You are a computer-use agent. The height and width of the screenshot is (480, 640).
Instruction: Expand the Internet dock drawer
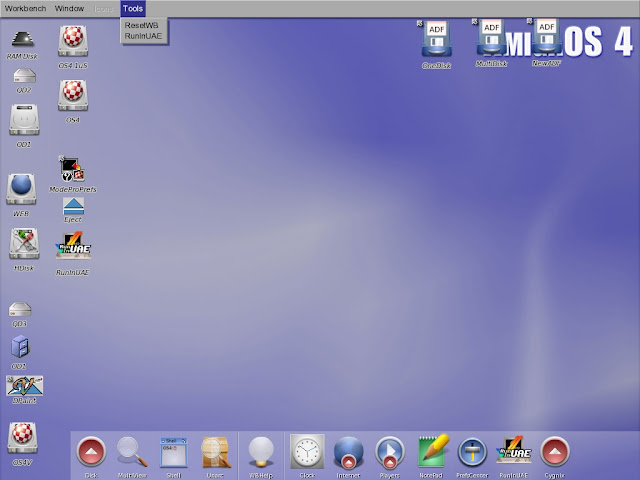pos(349,453)
